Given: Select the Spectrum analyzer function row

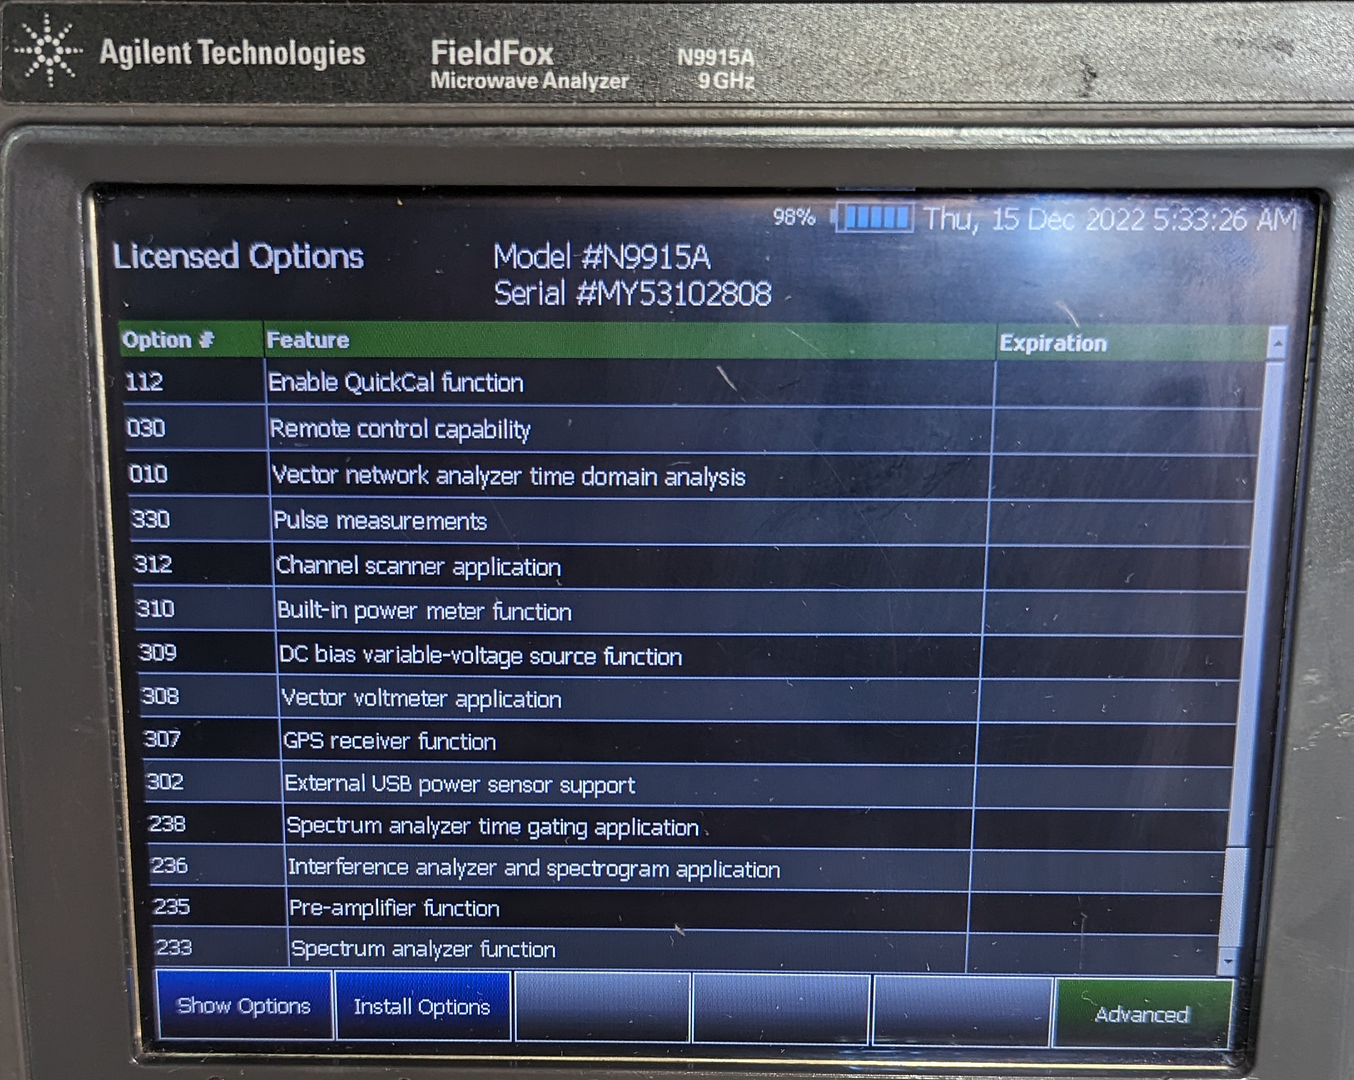Looking at the screenshot, I should pos(423,949).
